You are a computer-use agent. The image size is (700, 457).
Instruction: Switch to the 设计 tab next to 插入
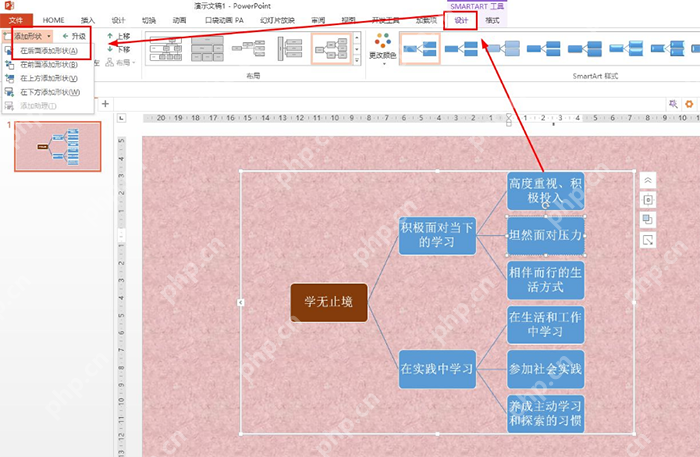coord(118,20)
